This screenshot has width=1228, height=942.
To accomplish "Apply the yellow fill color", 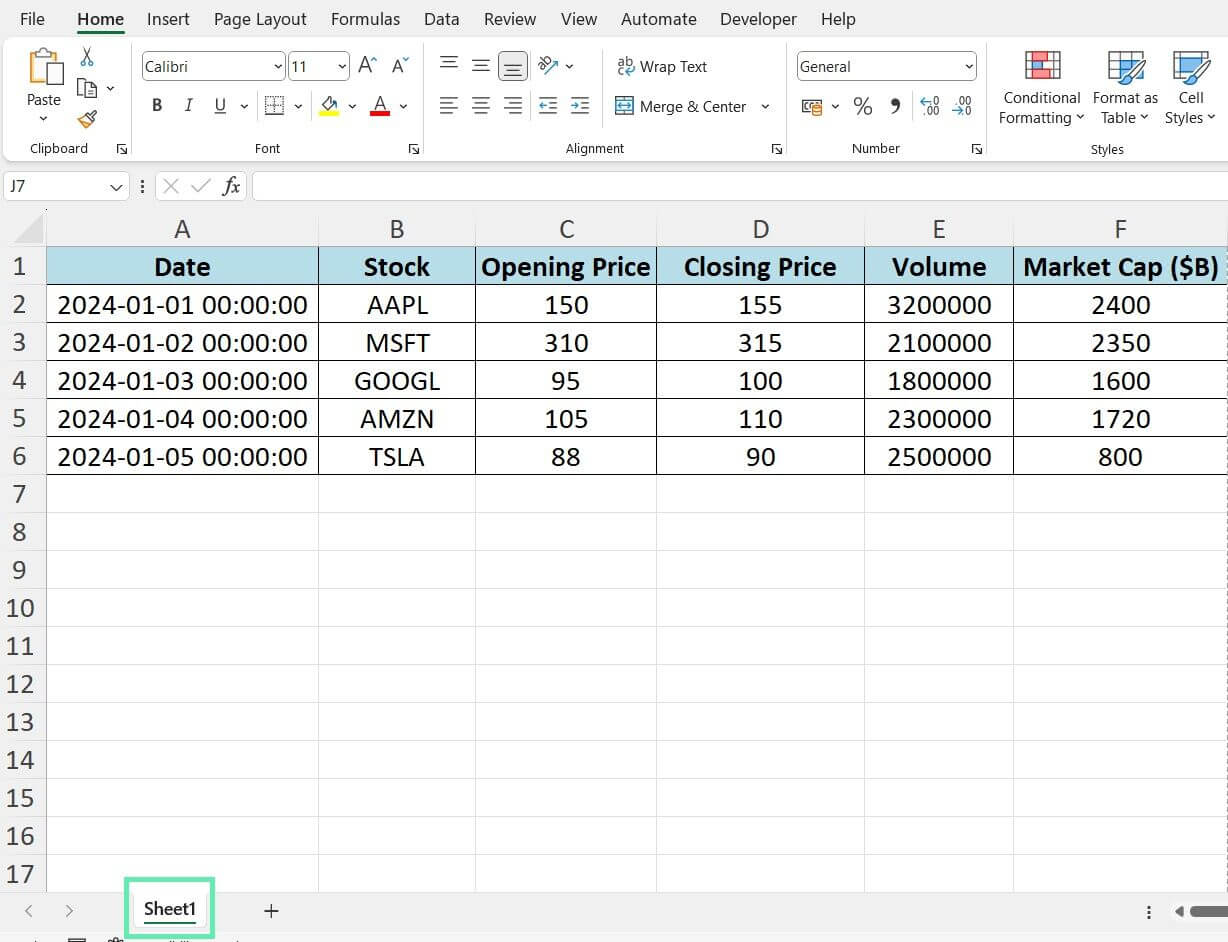I will (x=329, y=106).
